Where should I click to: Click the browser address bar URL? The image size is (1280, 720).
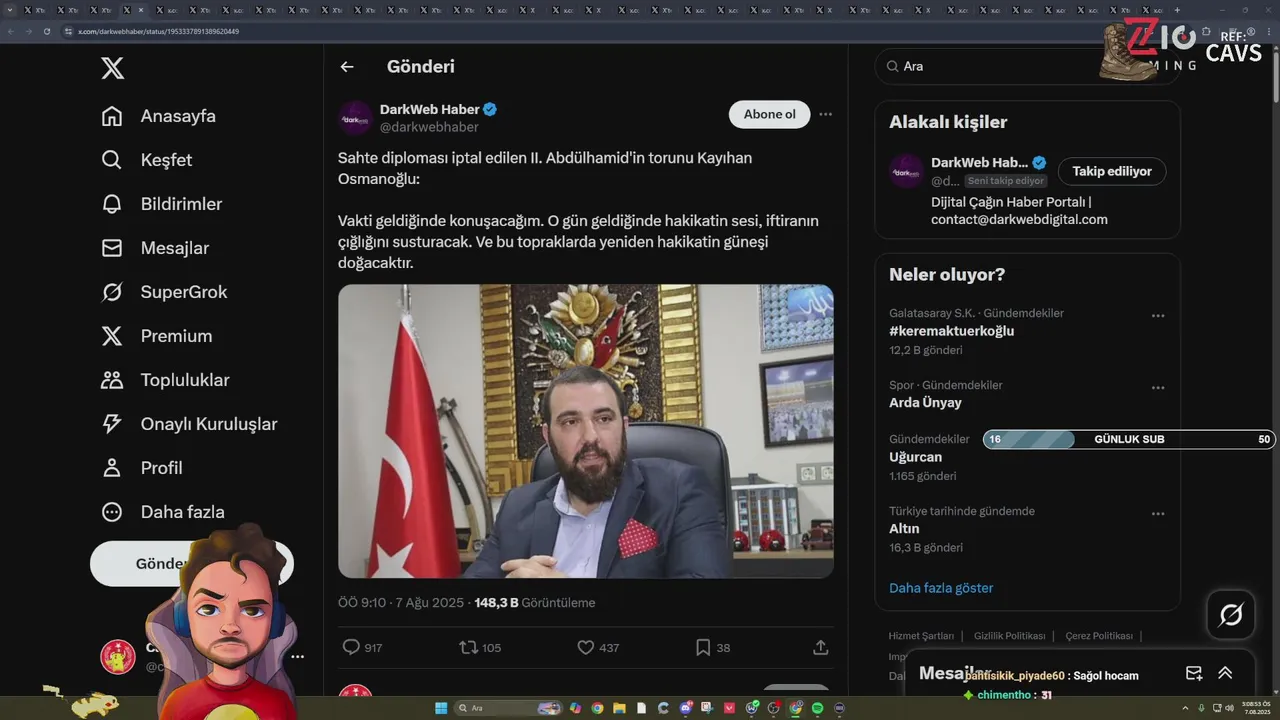click(158, 31)
